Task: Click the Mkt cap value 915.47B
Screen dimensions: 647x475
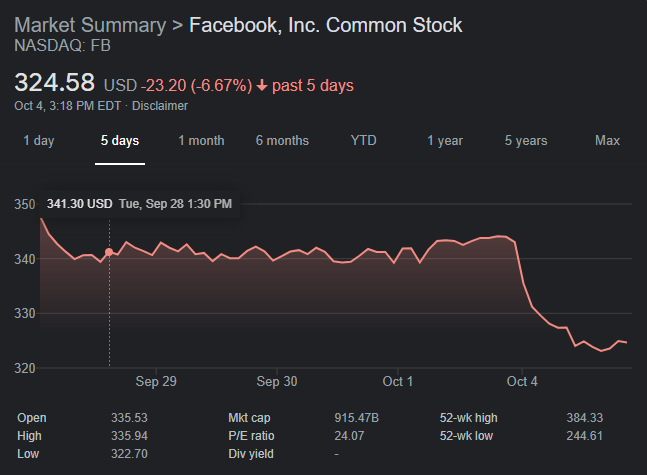Action: click(355, 417)
